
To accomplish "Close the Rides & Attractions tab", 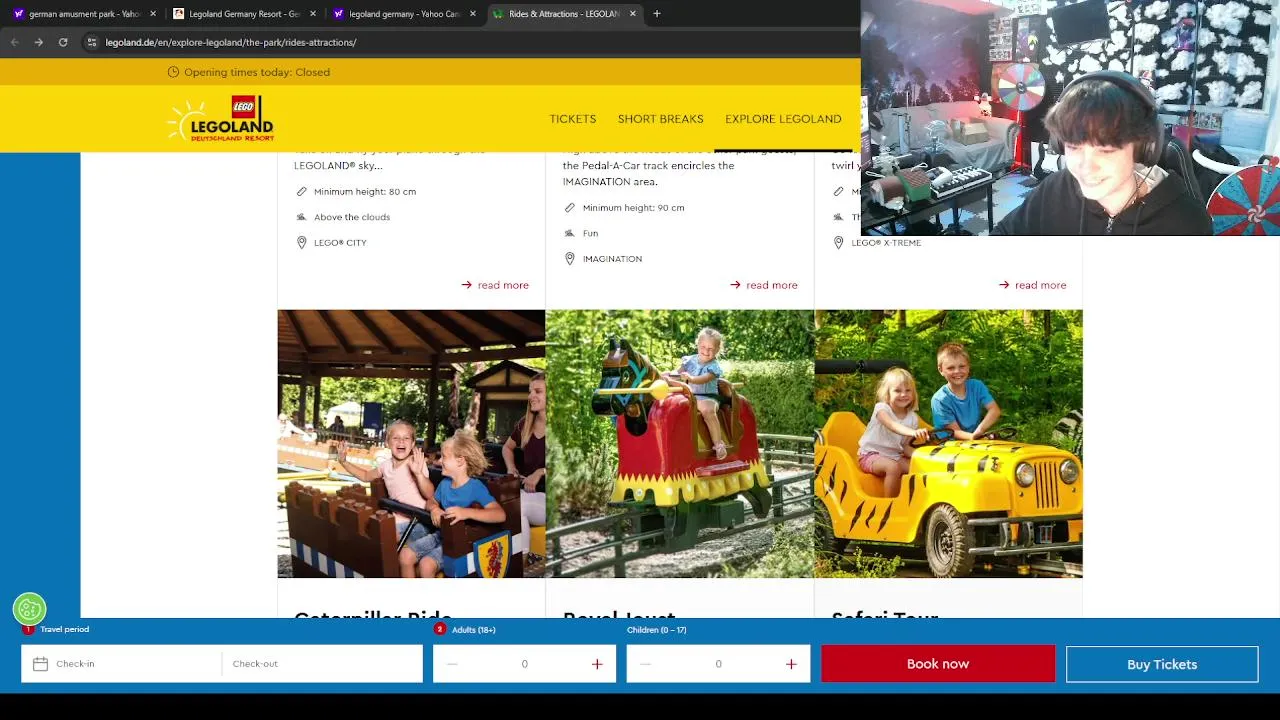I will pyautogui.click(x=633, y=14).
